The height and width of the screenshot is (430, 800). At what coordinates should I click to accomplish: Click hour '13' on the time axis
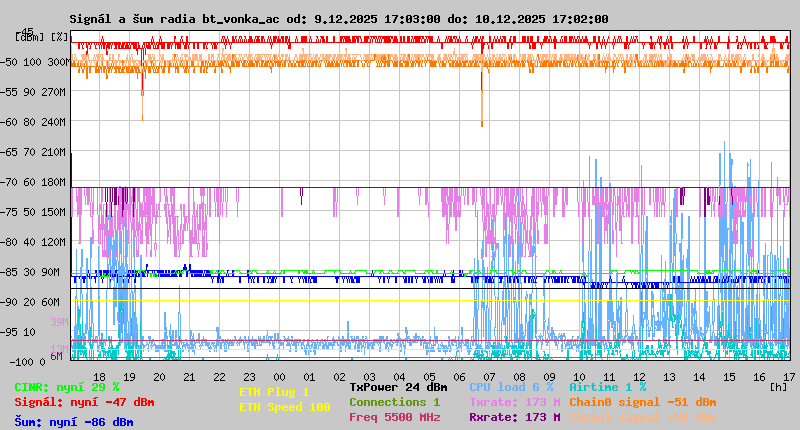pos(669,377)
